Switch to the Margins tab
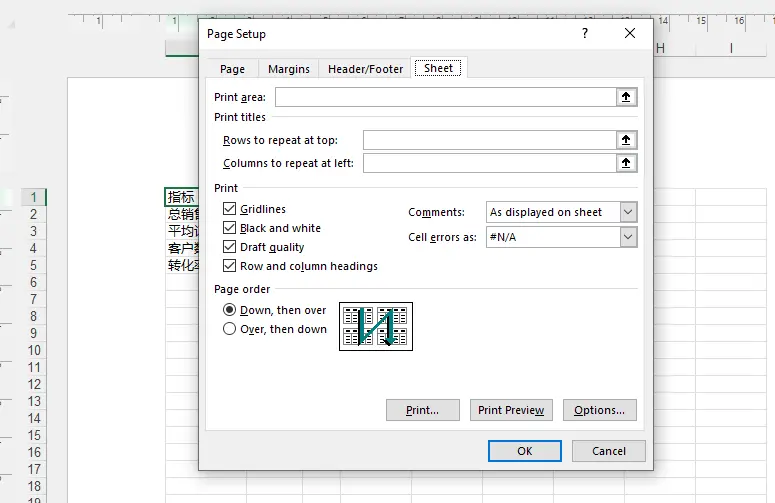The height and width of the screenshot is (503, 775). (x=289, y=69)
